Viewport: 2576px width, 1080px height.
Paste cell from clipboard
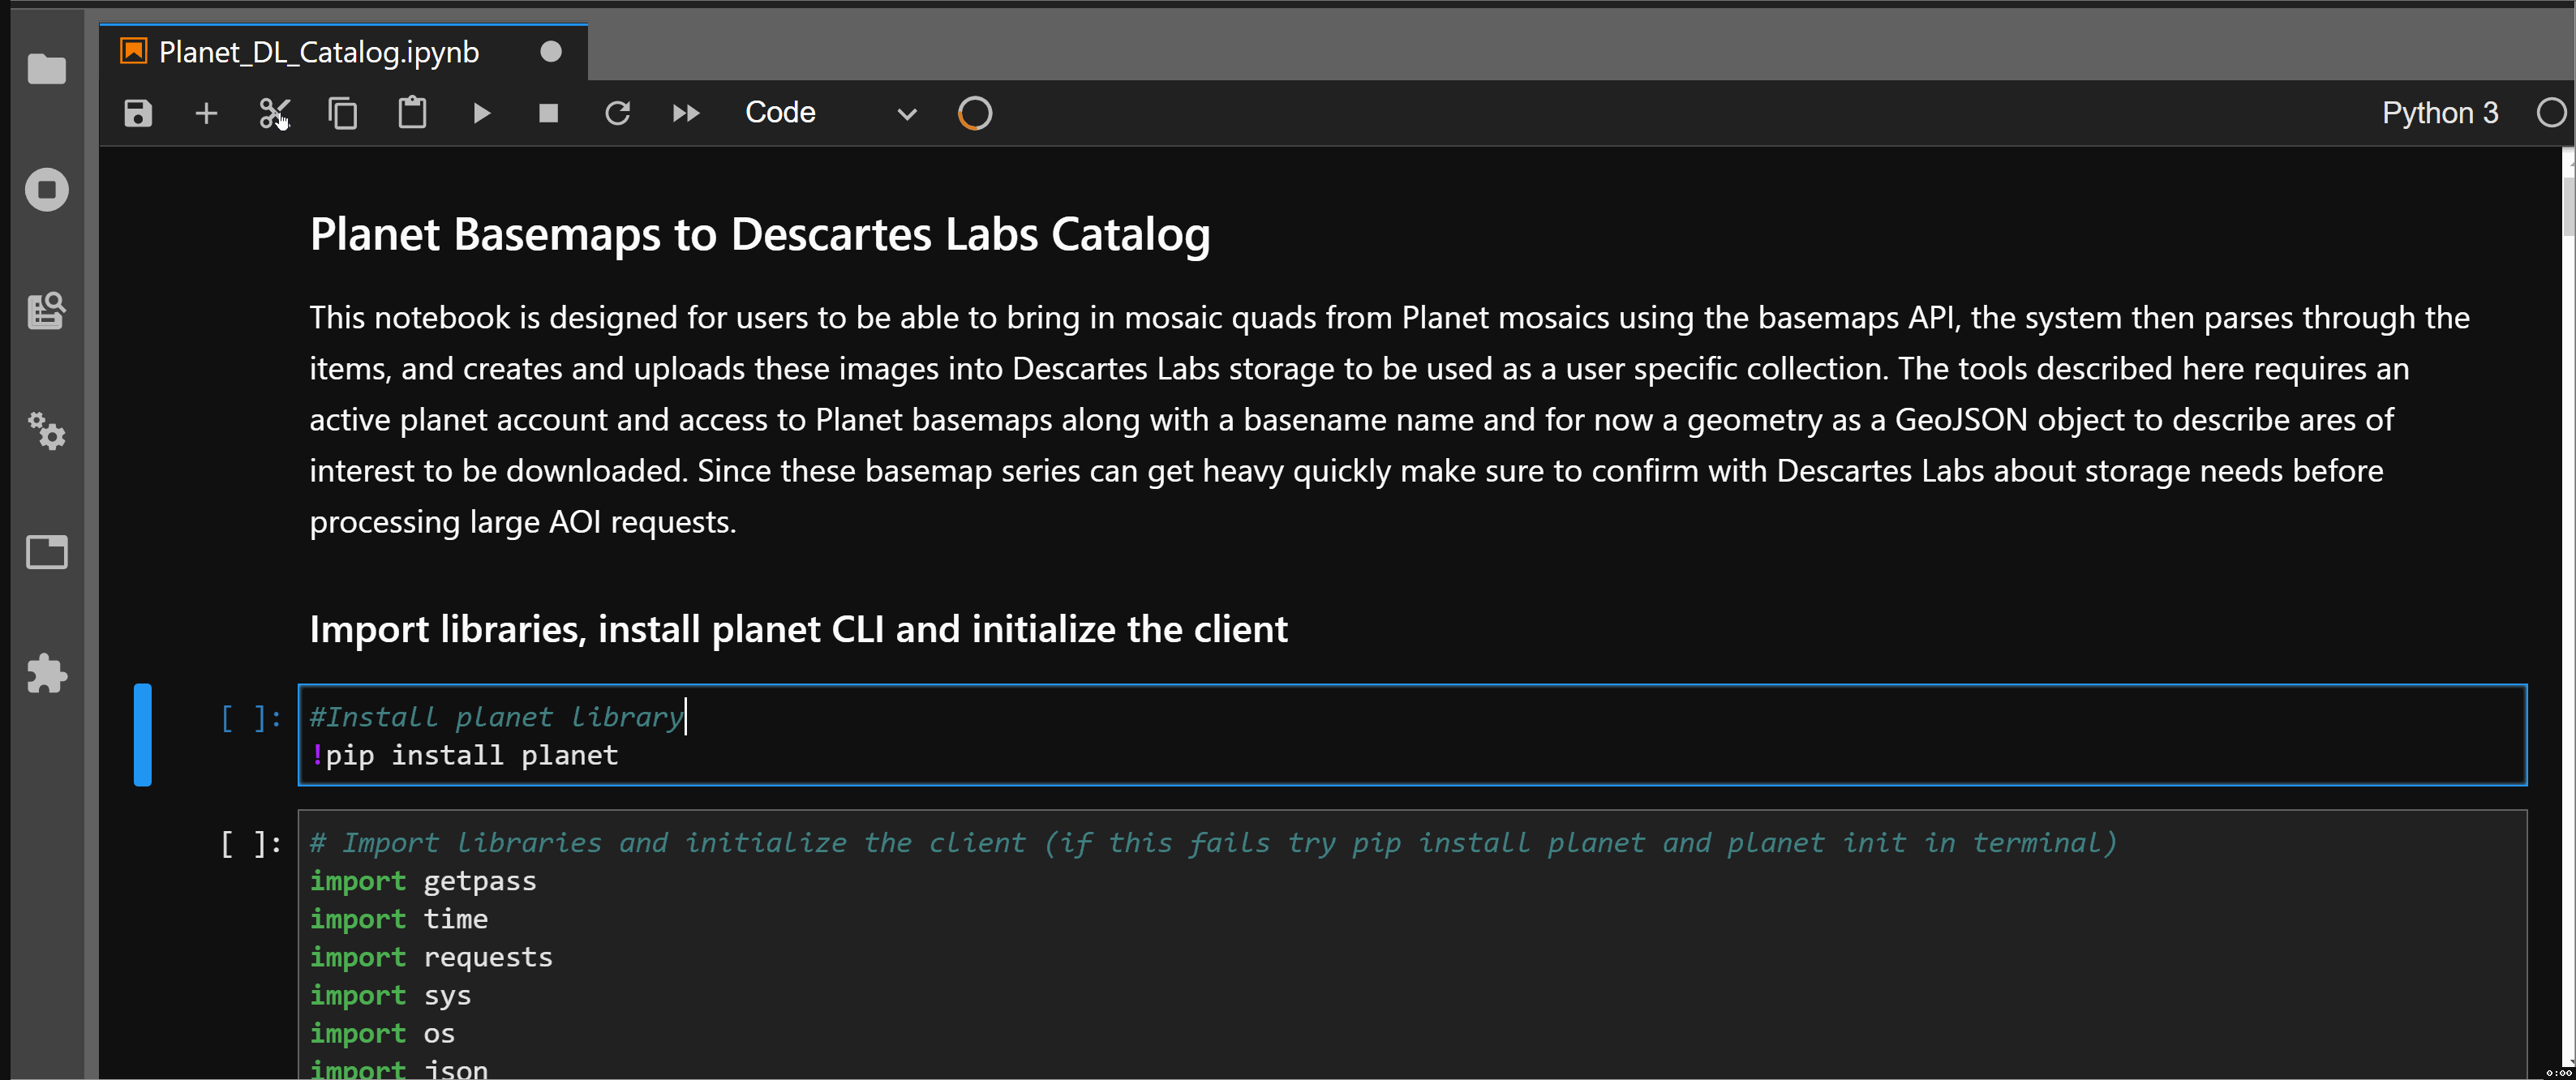tap(412, 113)
